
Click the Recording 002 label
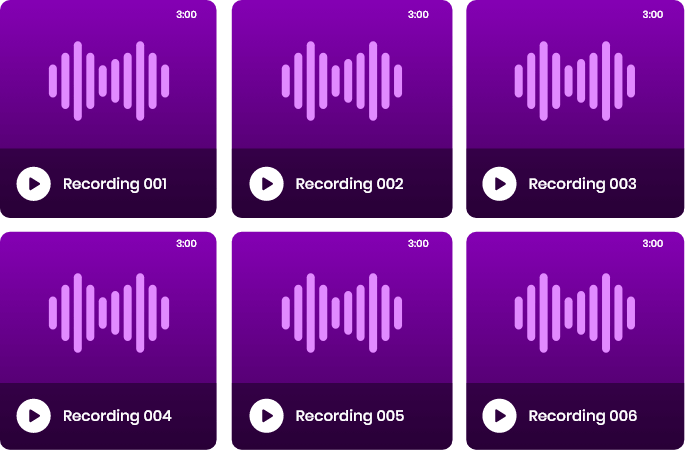pyautogui.click(x=349, y=184)
